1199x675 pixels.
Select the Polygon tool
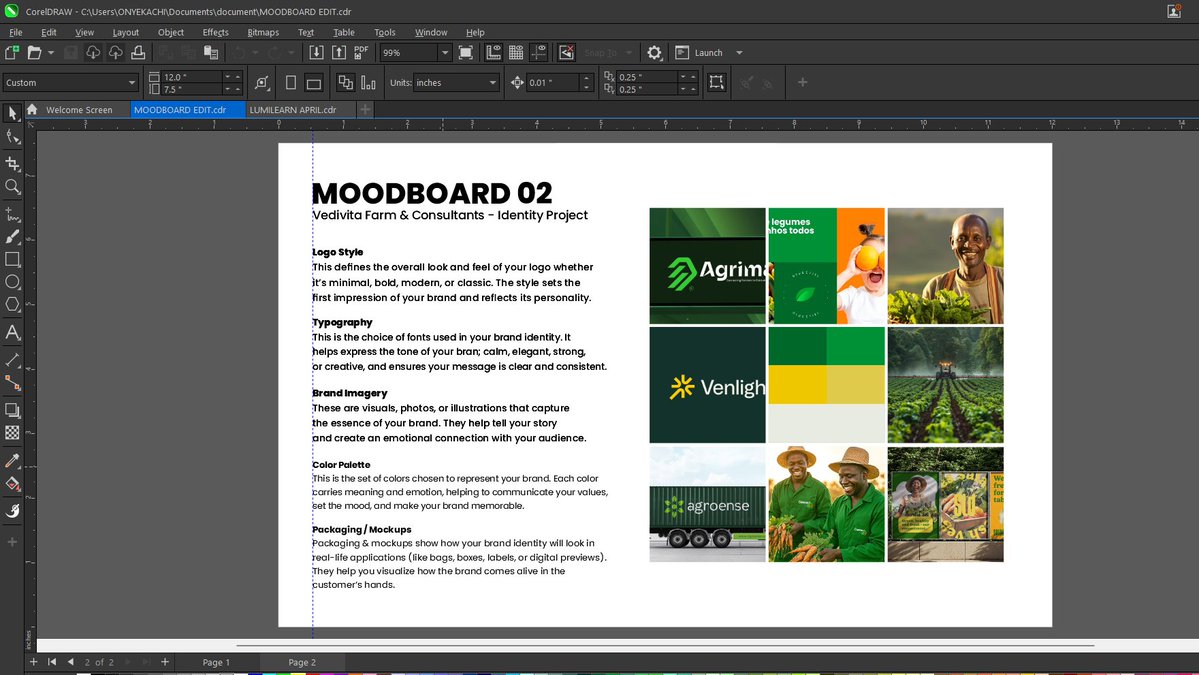pyautogui.click(x=12, y=305)
